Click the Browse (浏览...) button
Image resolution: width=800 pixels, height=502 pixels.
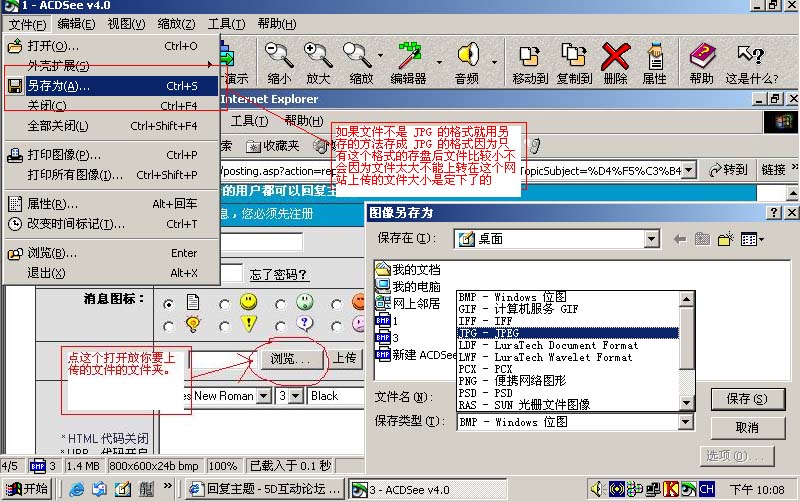click(292, 359)
